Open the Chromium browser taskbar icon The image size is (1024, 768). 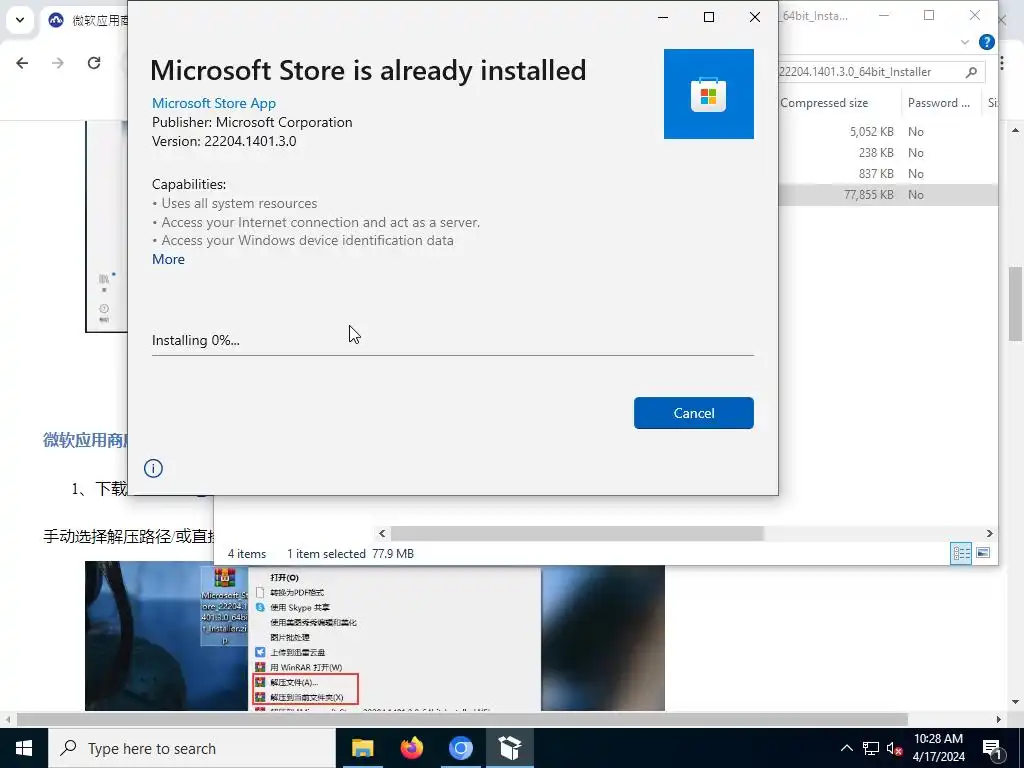(460, 748)
